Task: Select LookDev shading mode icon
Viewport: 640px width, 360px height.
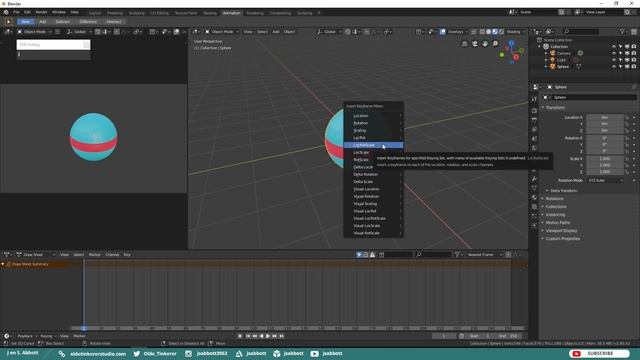Action: pyautogui.click(x=495, y=32)
